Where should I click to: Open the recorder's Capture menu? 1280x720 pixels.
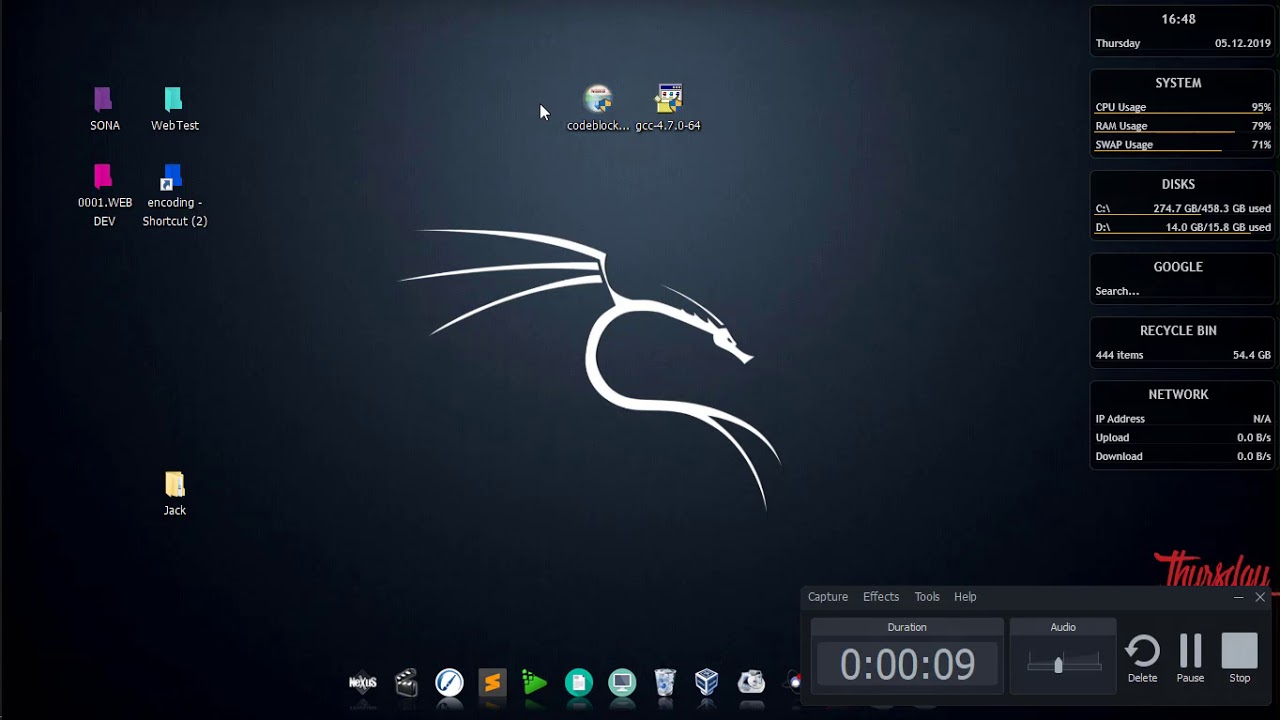828,597
